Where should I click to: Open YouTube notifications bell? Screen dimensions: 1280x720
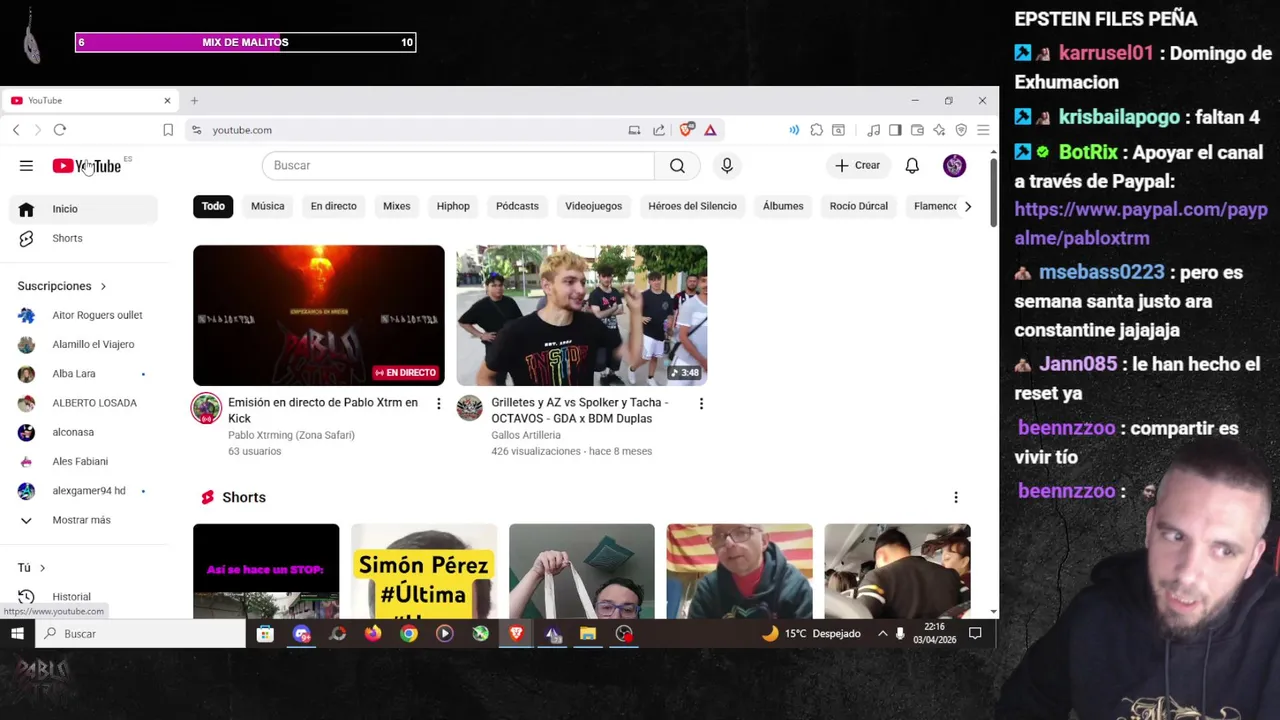[x=912, y=166]
